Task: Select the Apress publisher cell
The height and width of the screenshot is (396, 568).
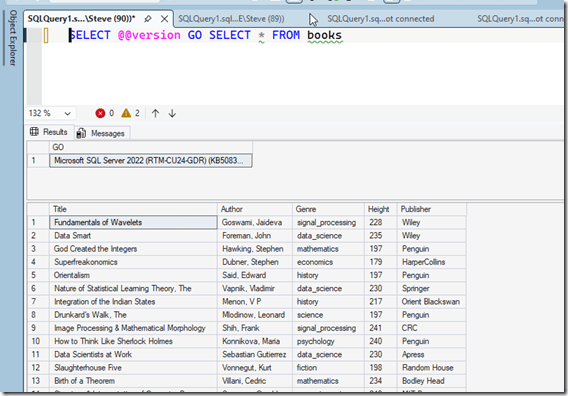Action: click(432, 354)
